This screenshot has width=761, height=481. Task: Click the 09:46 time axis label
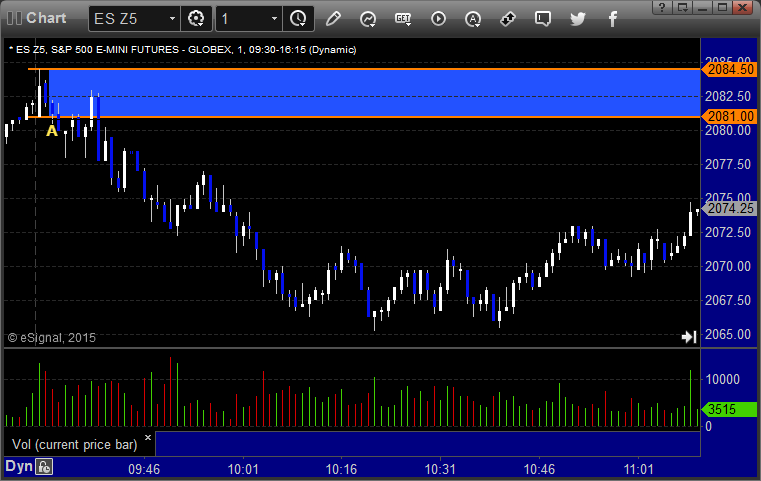[x=144, y=469]
